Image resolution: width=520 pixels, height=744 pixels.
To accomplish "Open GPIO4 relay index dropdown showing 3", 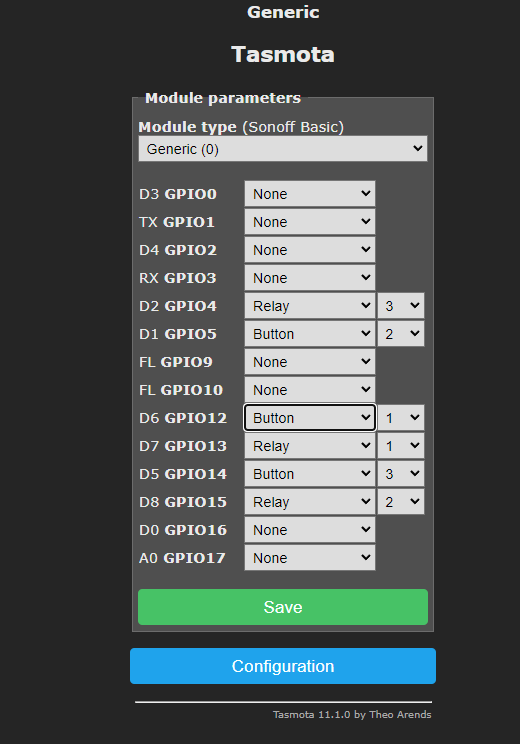I will click(401, 306).
